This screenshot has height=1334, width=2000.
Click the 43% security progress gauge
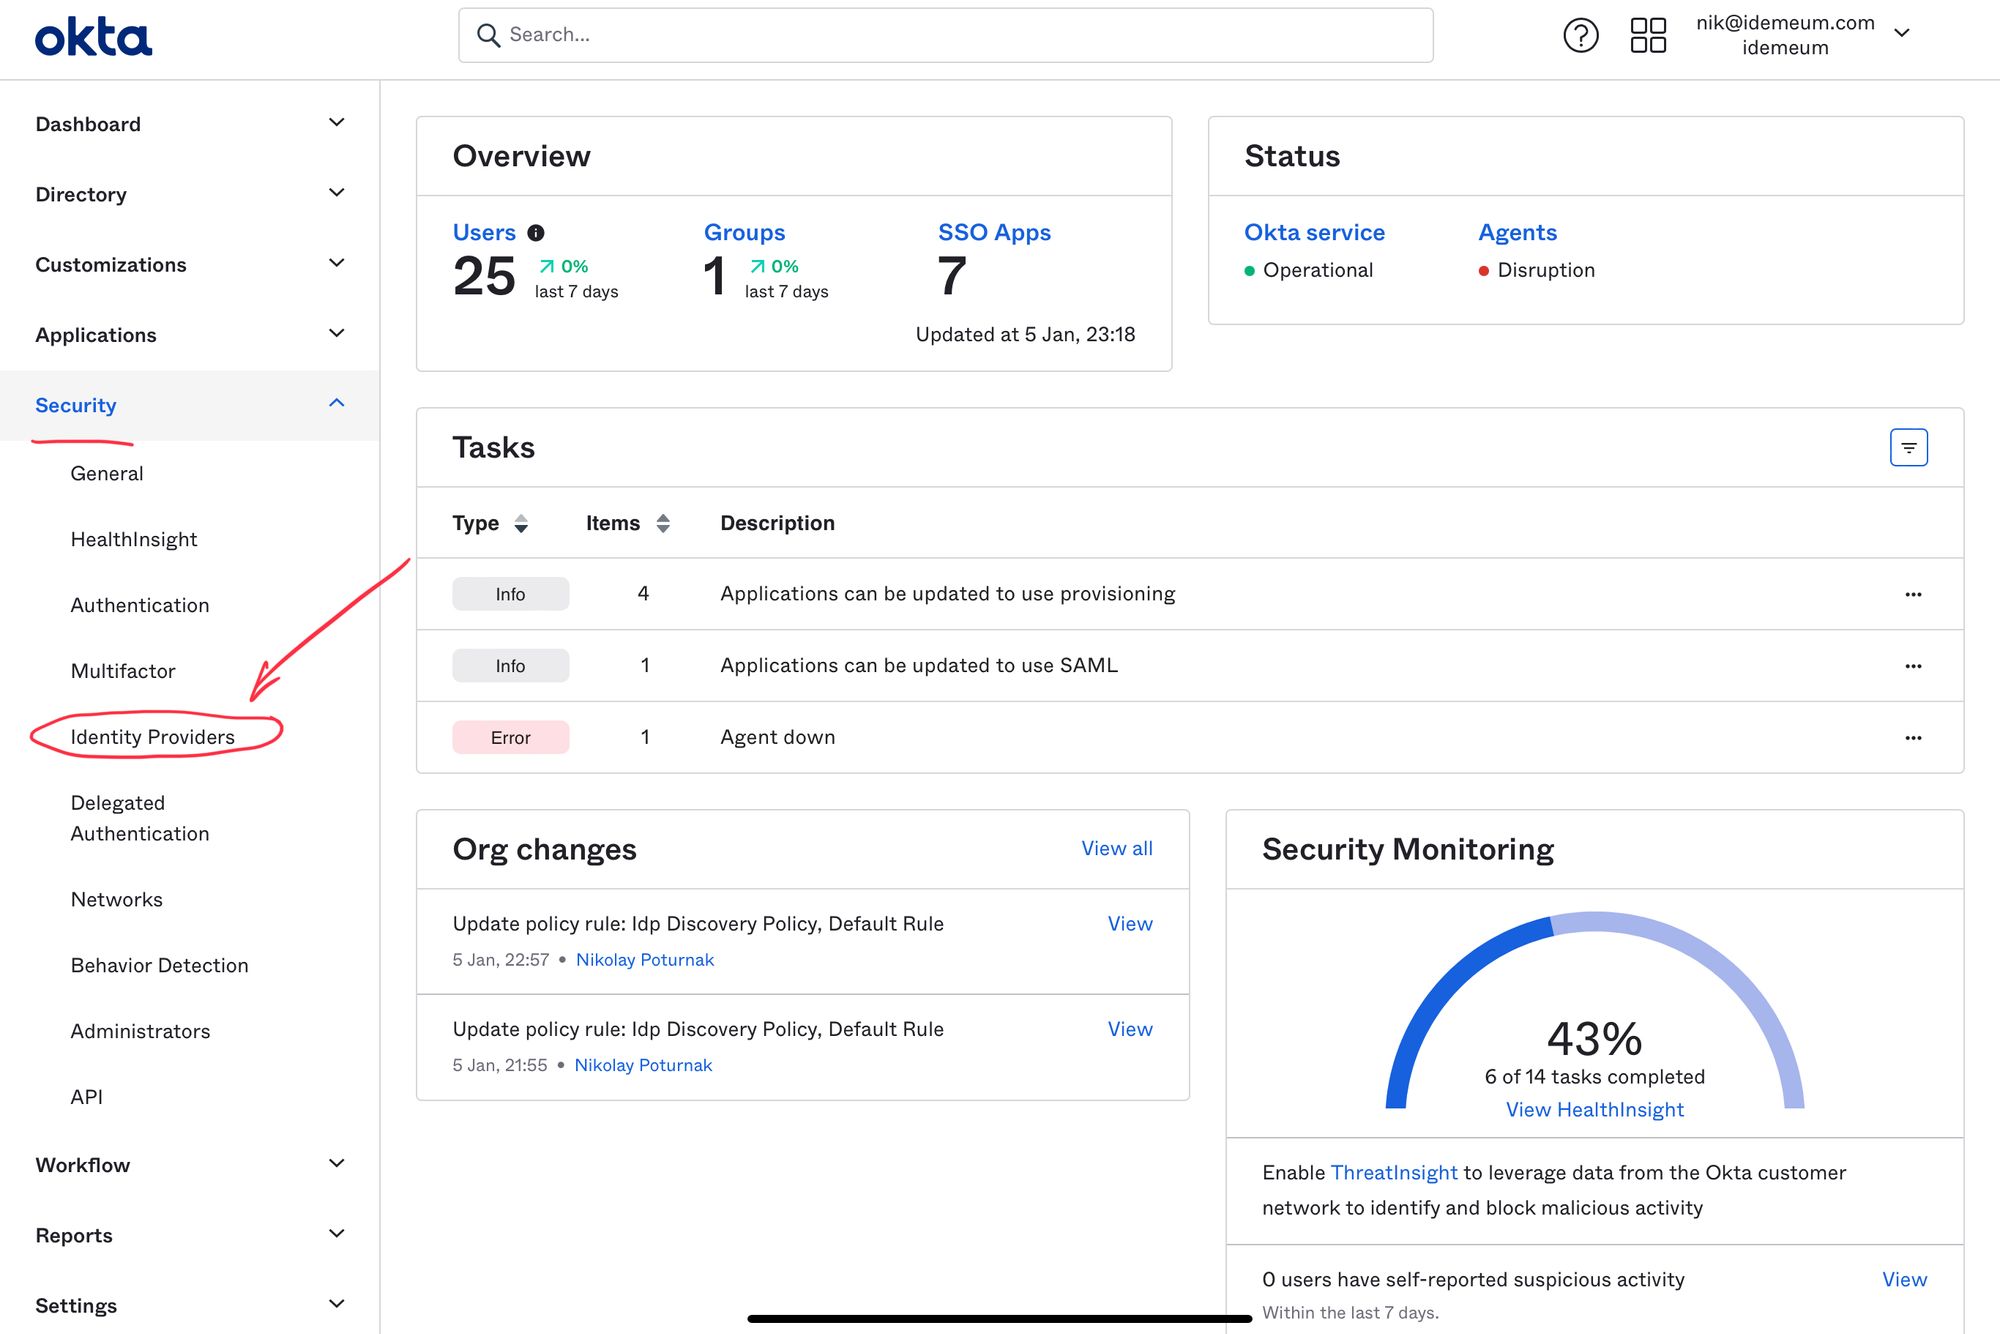pyautogui.click(x=1595, y=1010)
